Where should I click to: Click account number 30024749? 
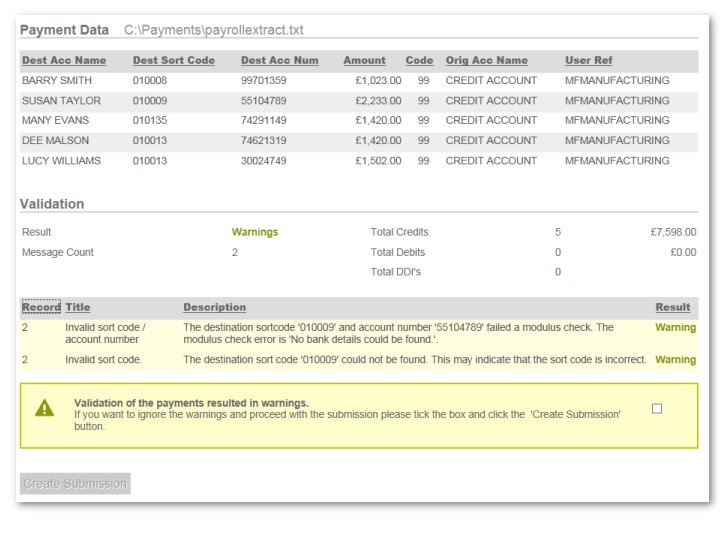coord(263,161)
